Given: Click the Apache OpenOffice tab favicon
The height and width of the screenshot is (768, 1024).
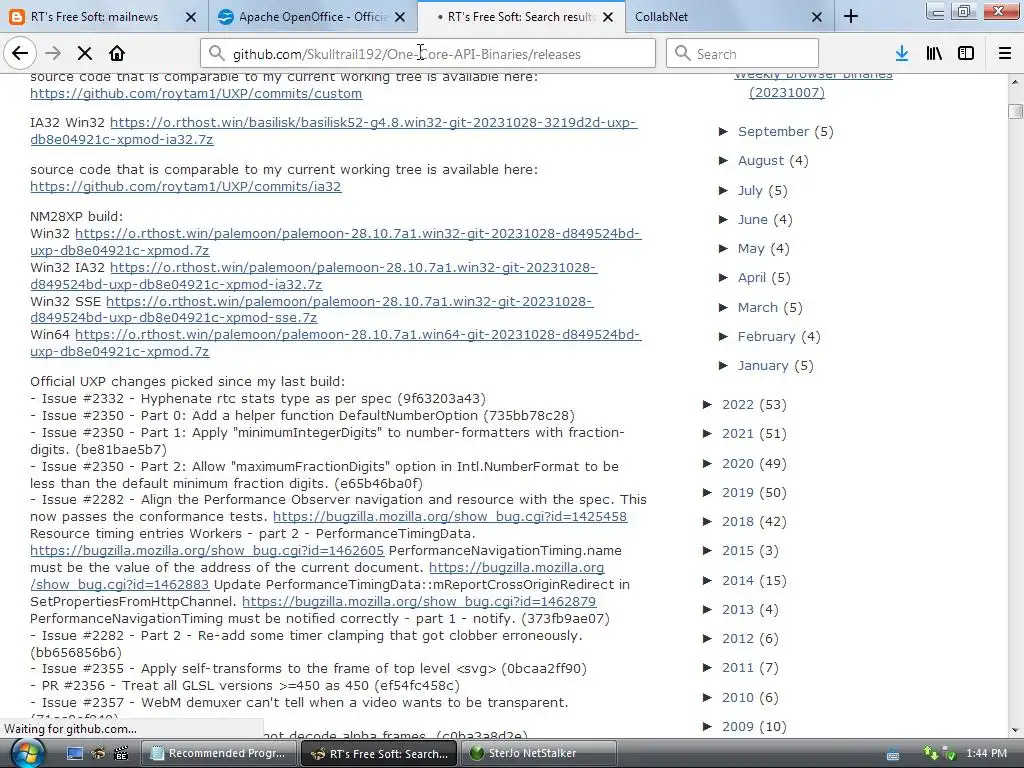Looking at the screenshot, I should click(226, 17).
